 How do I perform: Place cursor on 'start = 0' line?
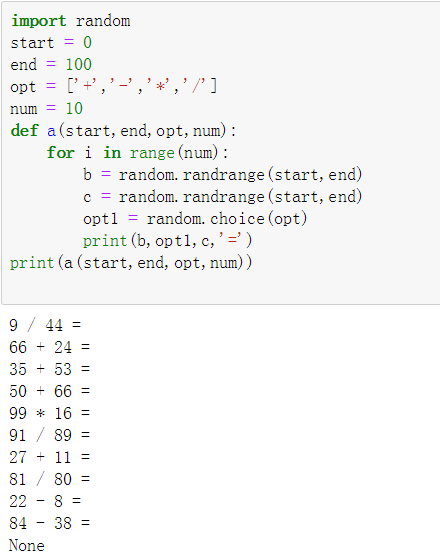click(x=51, y=43)
